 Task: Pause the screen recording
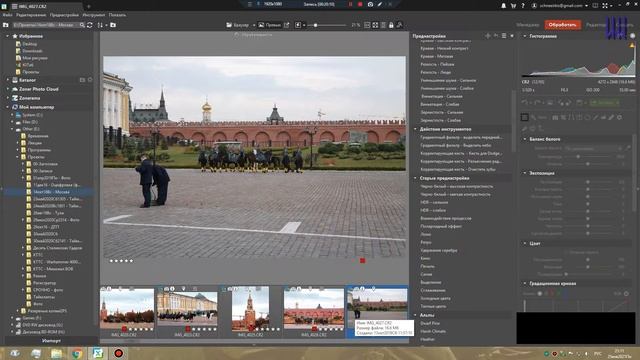350,4
